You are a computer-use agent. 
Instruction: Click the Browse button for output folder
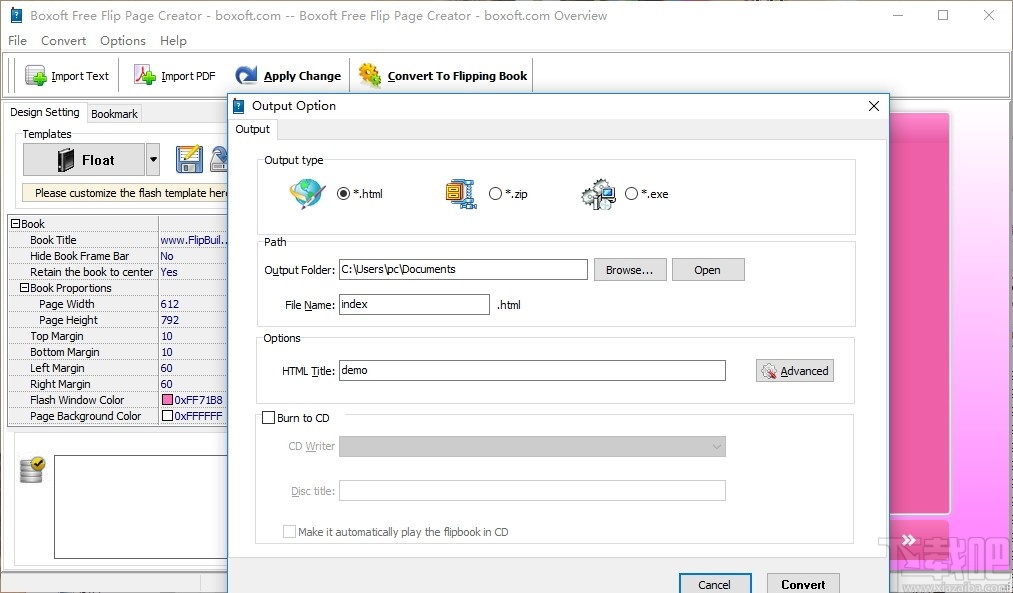click(x=630, y=269)
